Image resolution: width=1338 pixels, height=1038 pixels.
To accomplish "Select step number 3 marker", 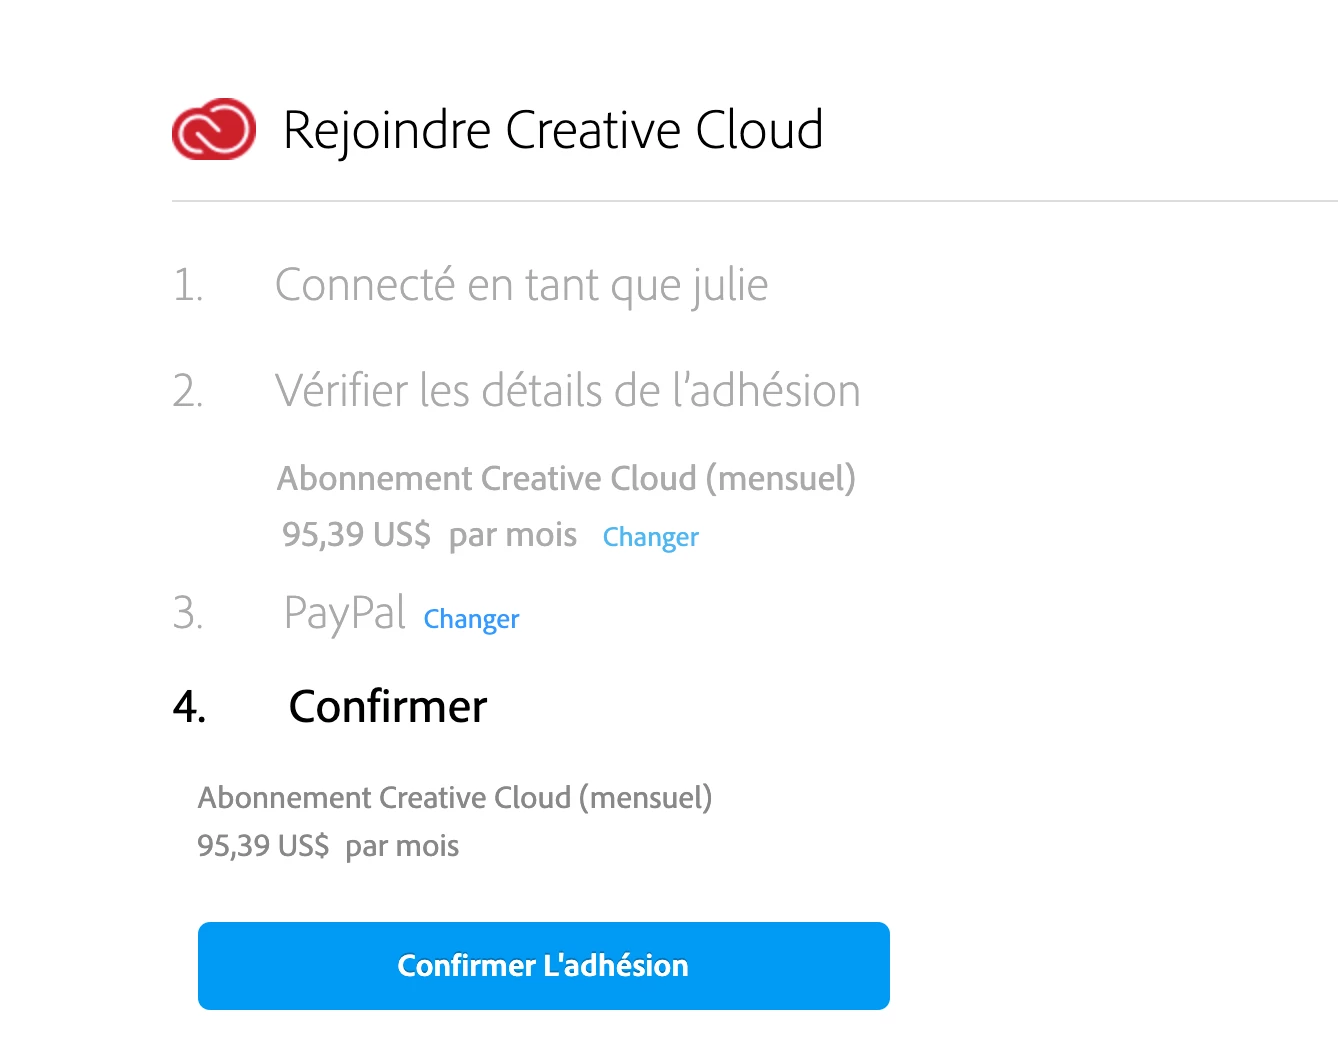I will click(x=188, y=612).
